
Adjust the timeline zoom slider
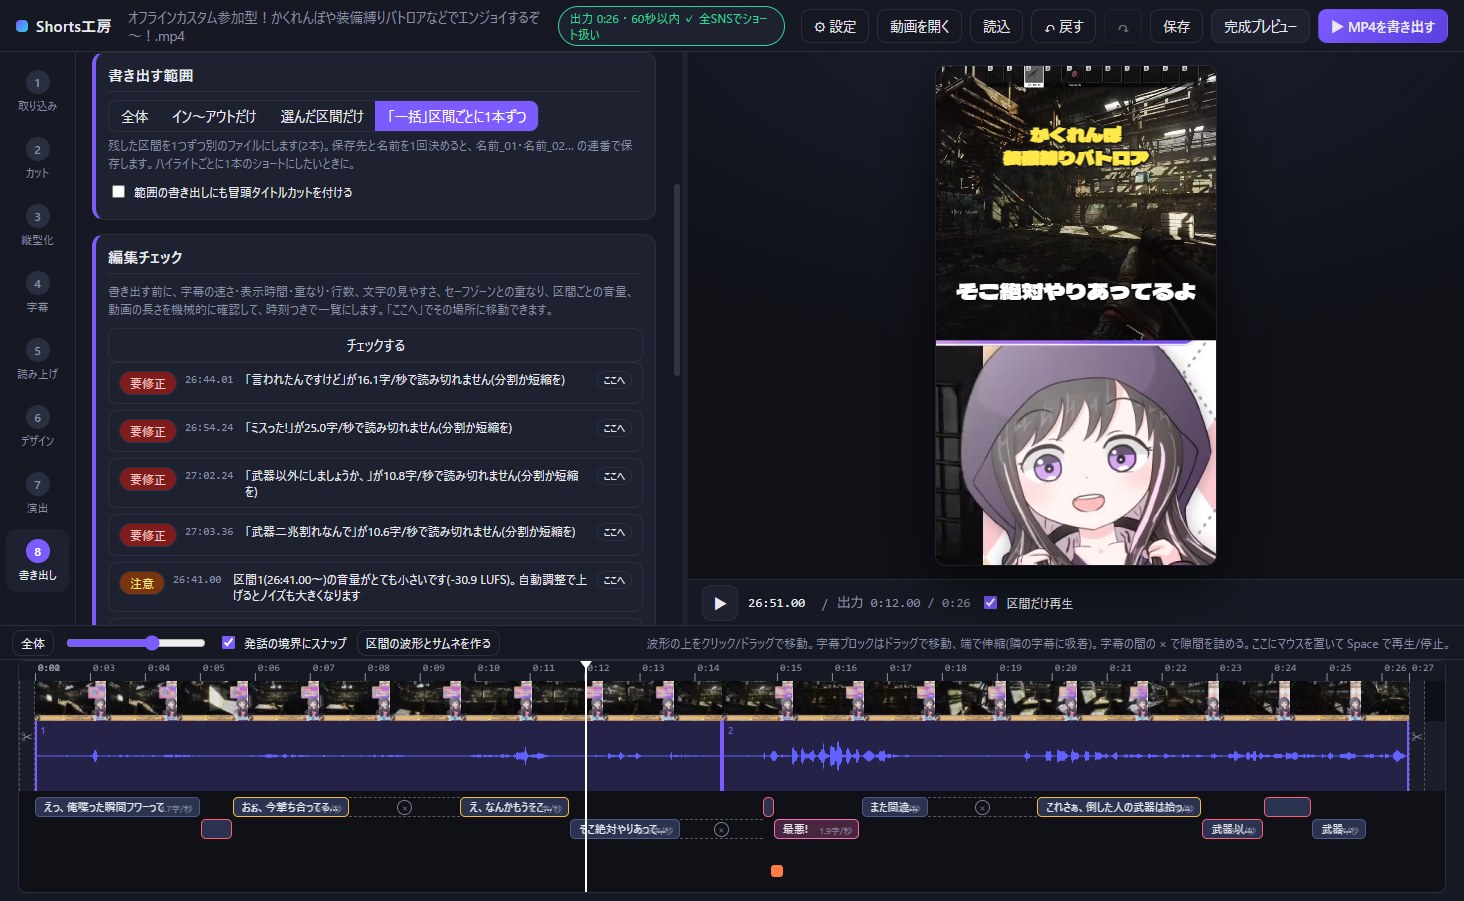pos(135,643)
